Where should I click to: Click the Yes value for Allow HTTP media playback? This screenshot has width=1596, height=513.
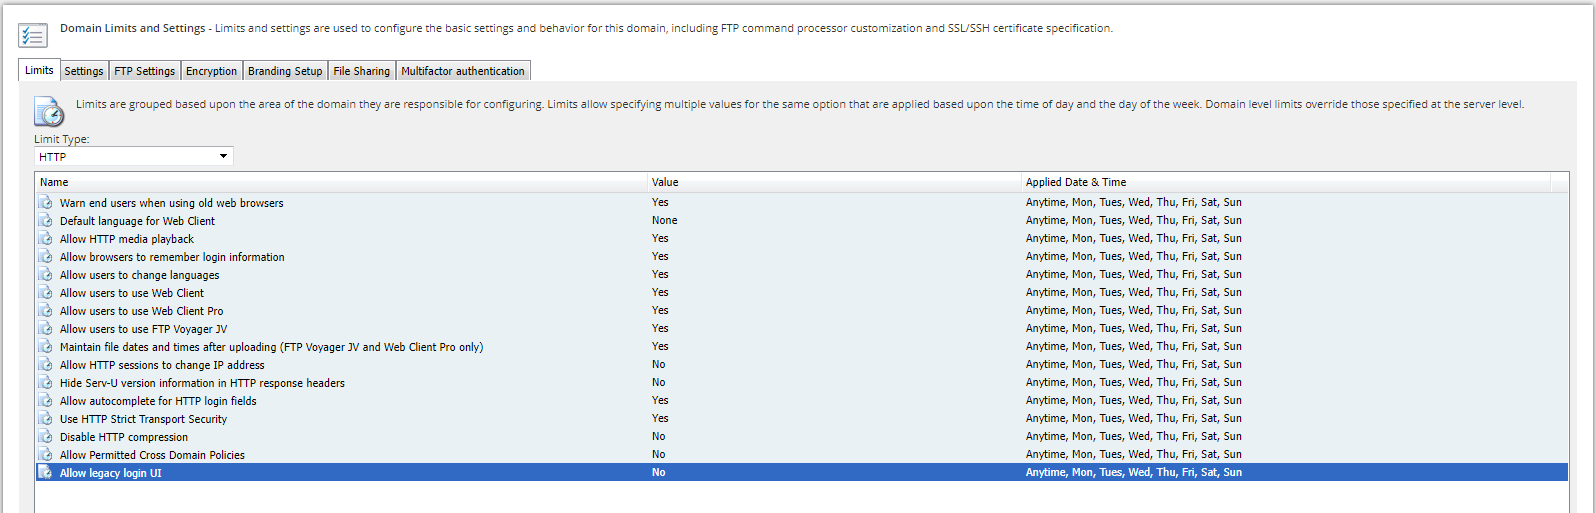pos(660,238)
